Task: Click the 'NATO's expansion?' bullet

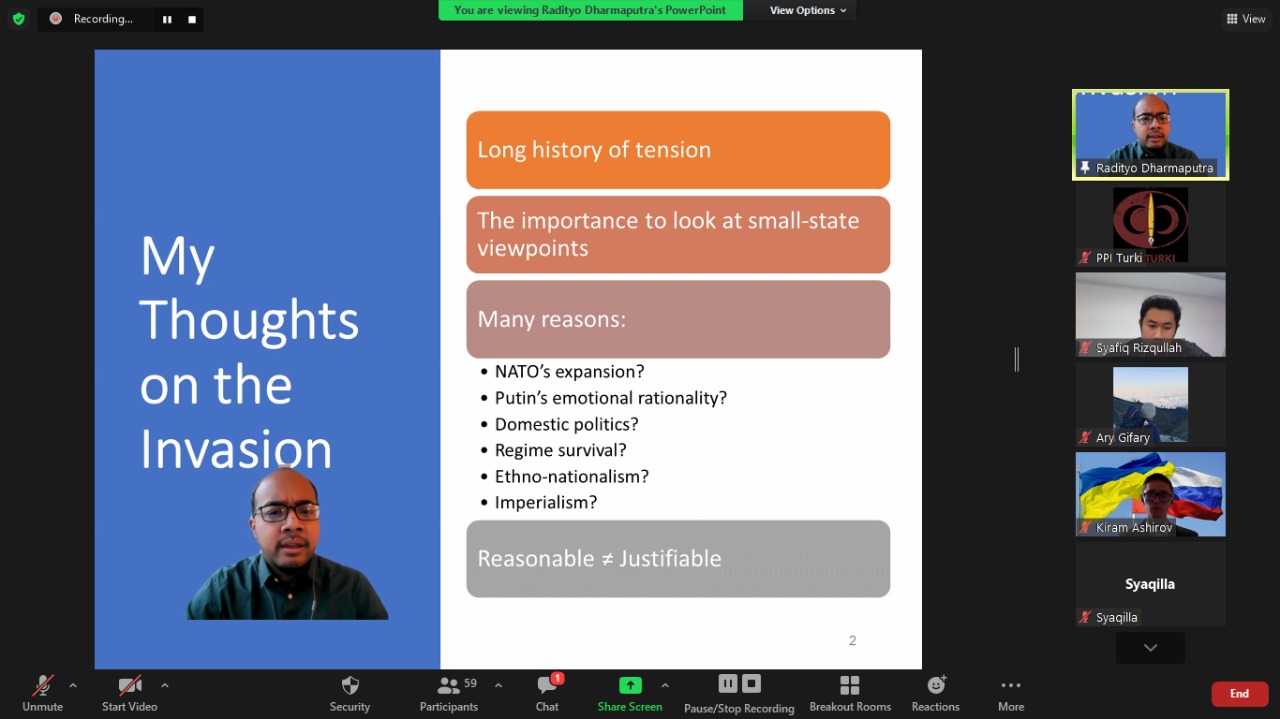Action: (569, 372)
